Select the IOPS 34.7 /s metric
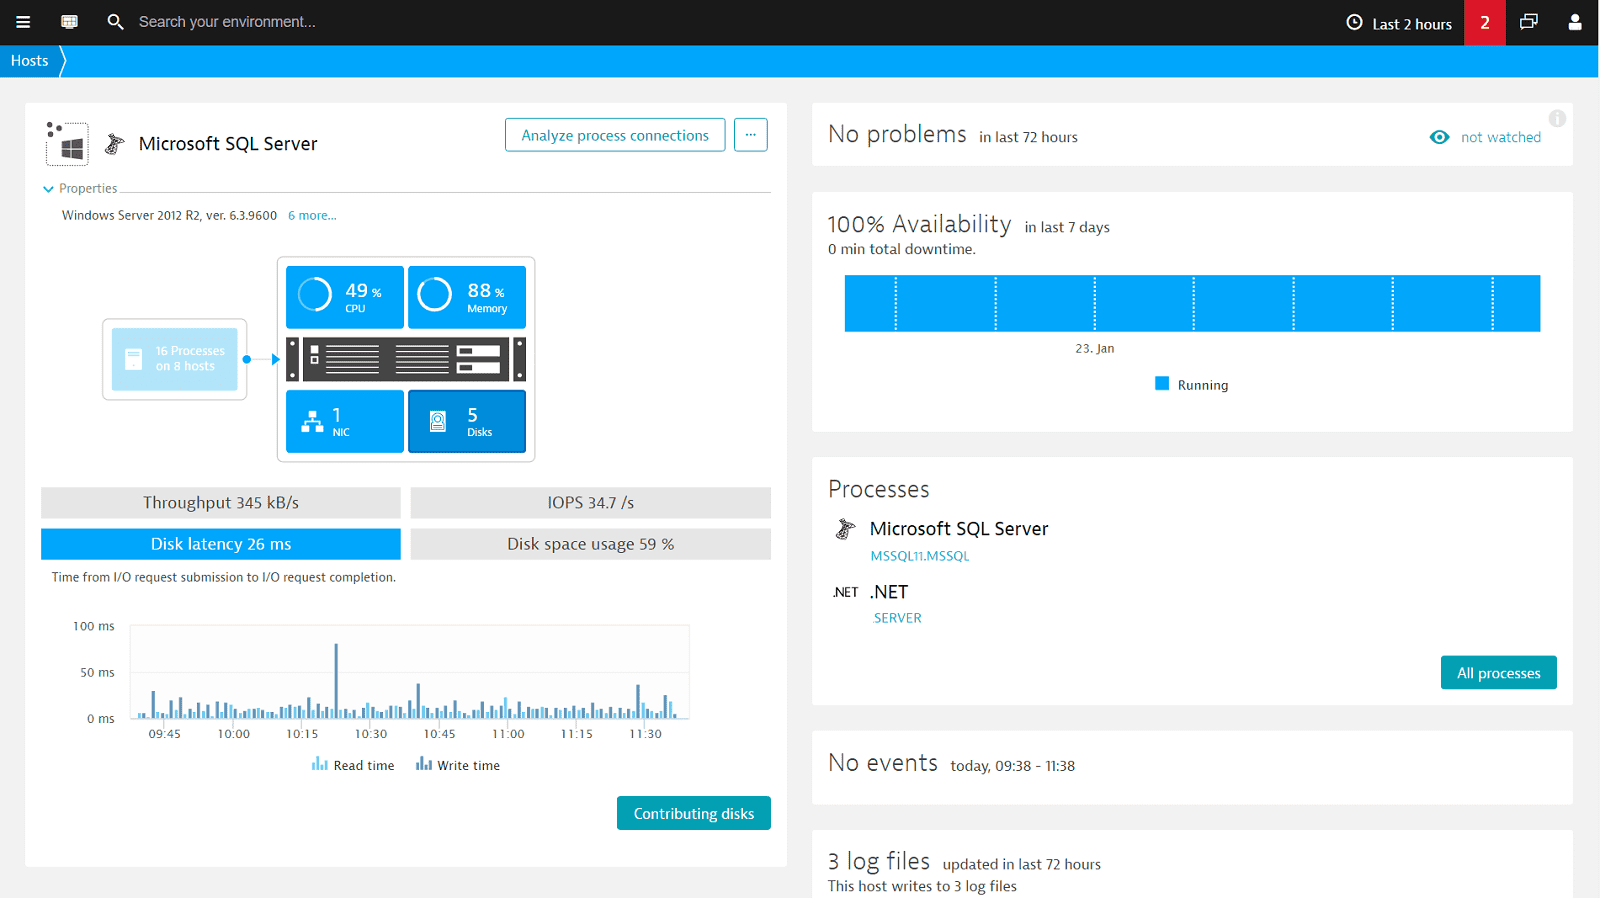The height and width of the screenshot is (900, 1600). [x=591, y=503]
